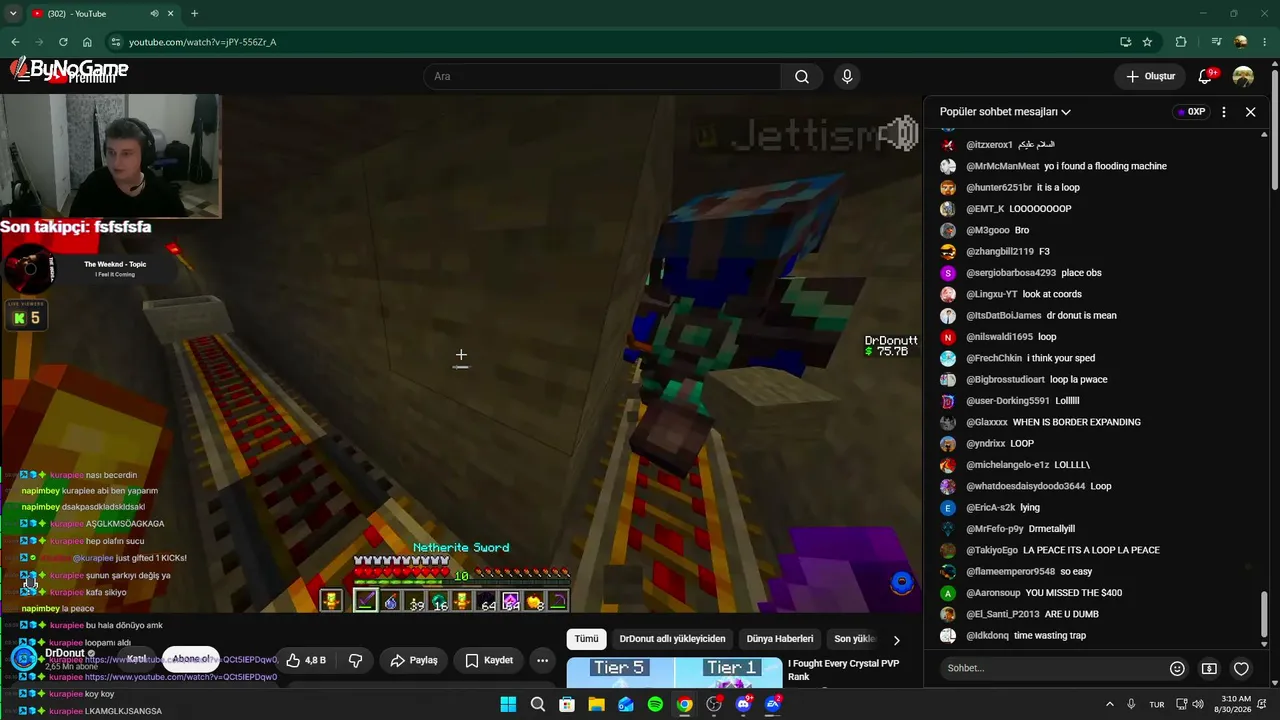
Task: Subscribe with the Abone ol button
Action: pos(191,659)
